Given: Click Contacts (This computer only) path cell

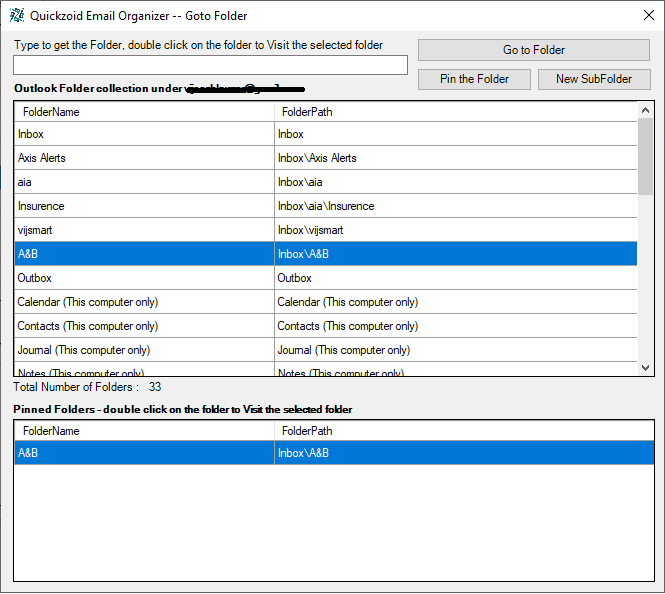Looking at the screenshot, I should [456, 326].
